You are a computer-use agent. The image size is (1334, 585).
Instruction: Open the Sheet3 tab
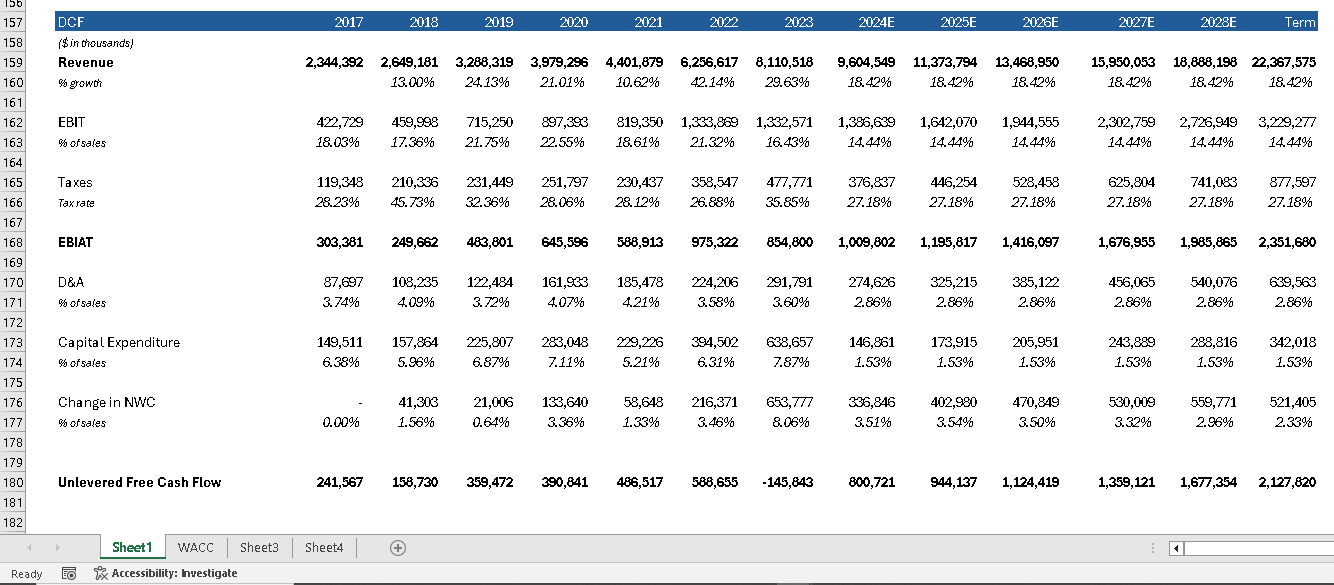tap(259, 547)
